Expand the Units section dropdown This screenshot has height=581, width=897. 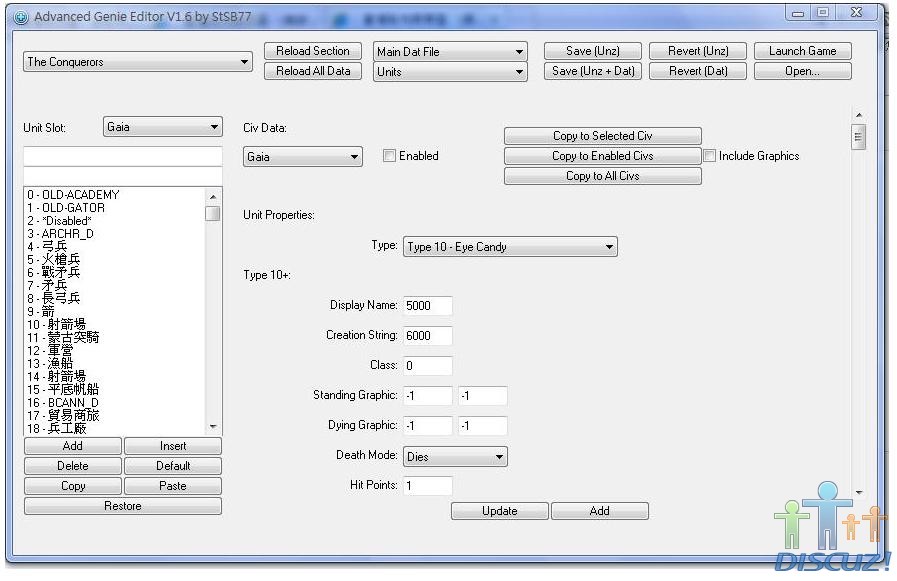point(450,72)
